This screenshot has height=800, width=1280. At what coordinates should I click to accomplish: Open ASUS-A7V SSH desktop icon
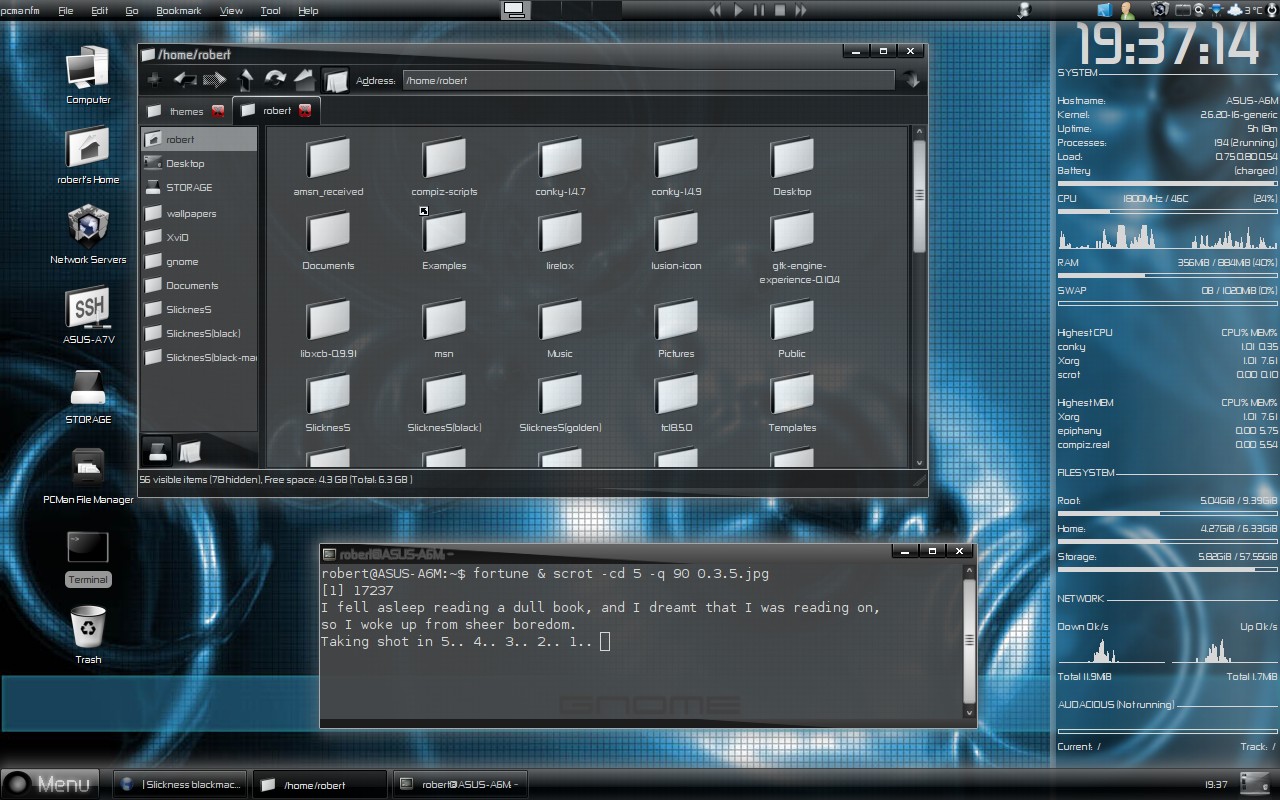(x=88, y=315)
